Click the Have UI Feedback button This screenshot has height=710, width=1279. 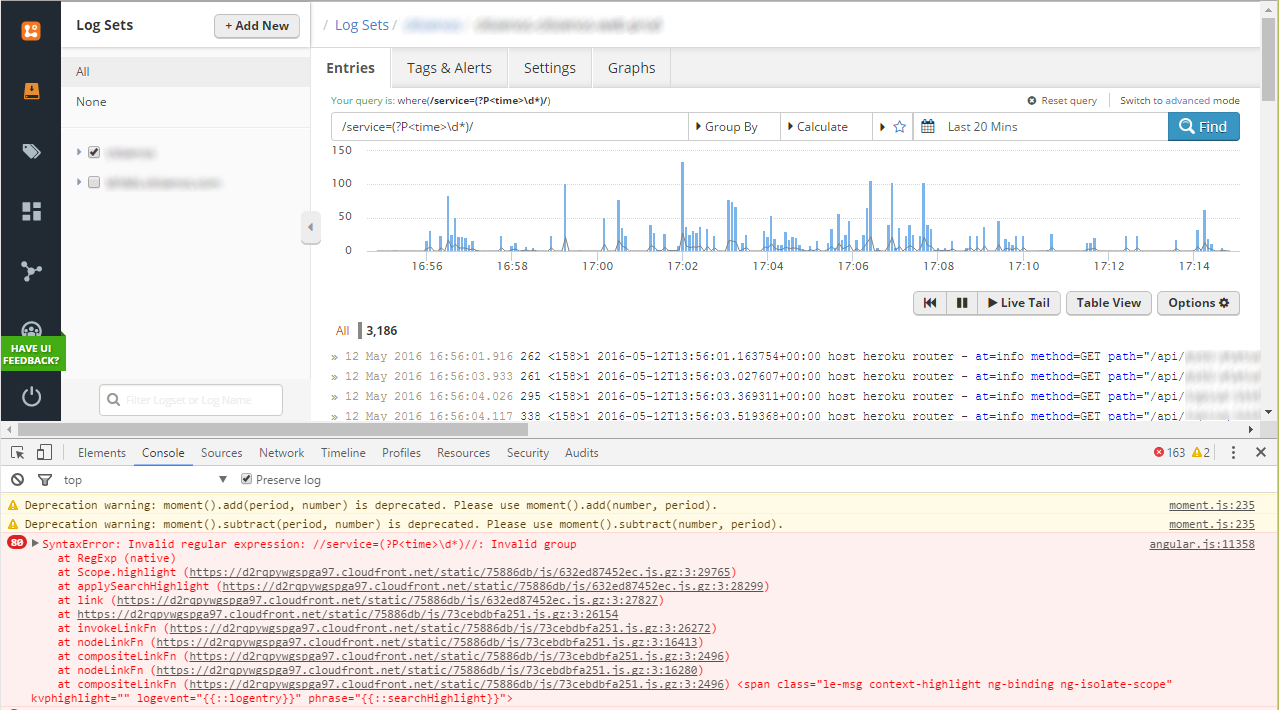pyautogui.click(x=32, y=353)
